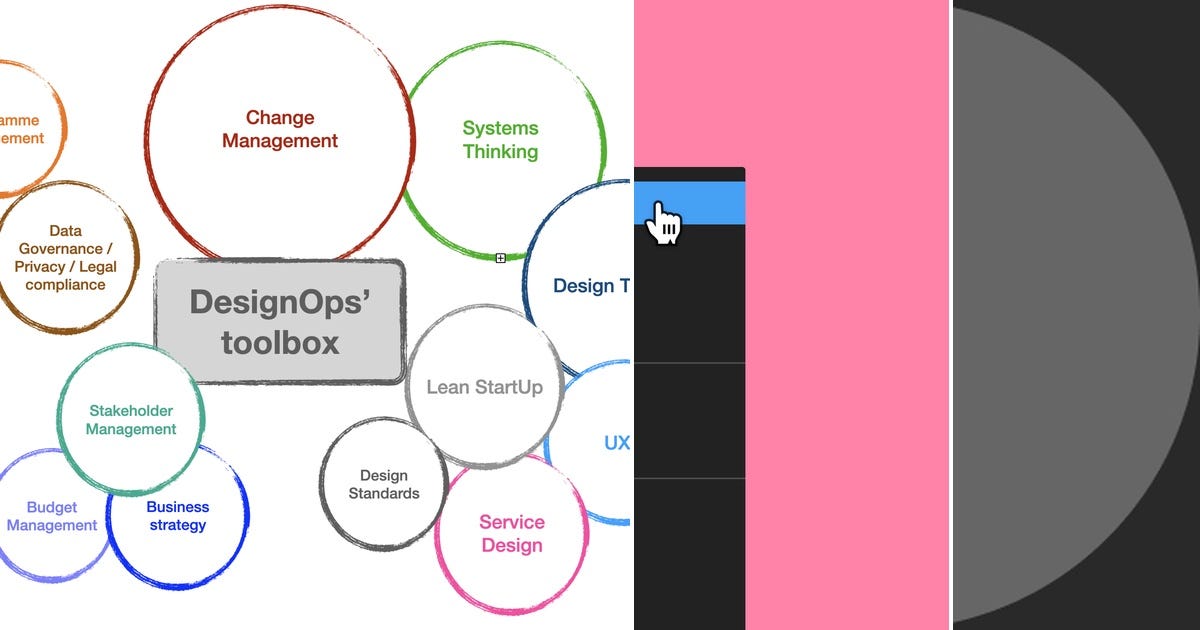Click the Programme Management label
This screenshot has width=1200, height=630.
click(x=20, y=128)
